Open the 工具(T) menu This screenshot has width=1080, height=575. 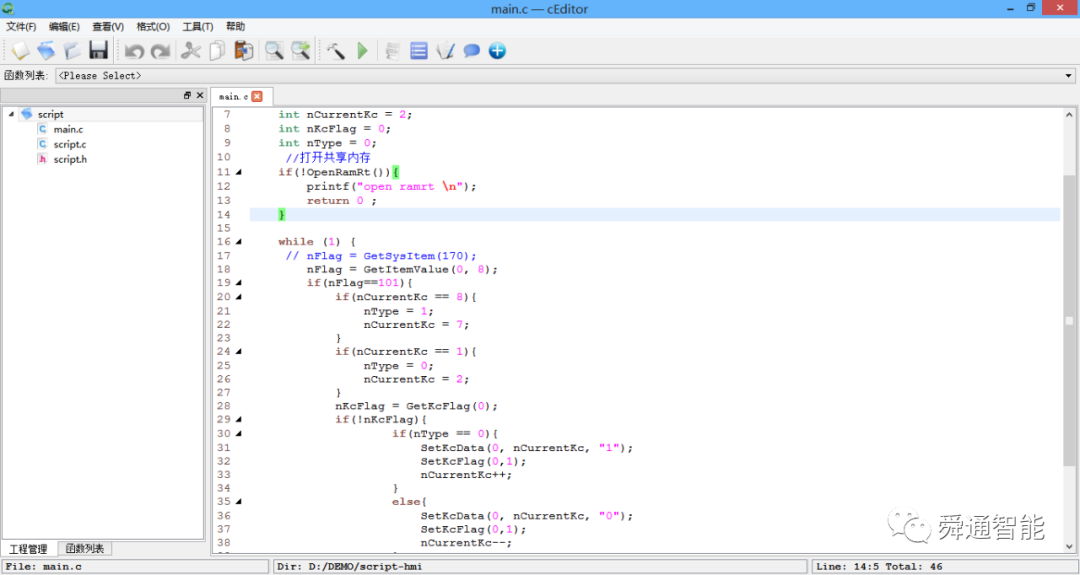198,26
